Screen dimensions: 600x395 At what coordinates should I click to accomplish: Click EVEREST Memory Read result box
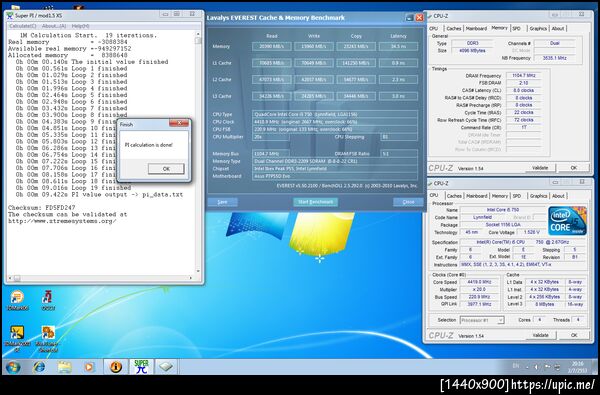pyautogui.click(x=272, y=46)
